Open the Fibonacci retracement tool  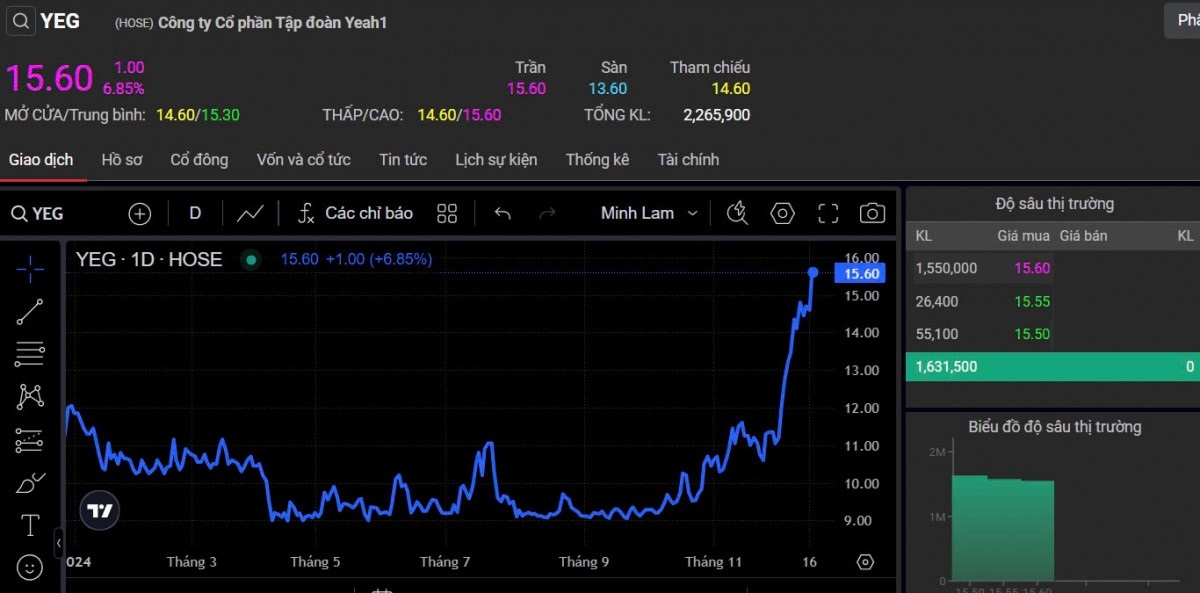30,354
